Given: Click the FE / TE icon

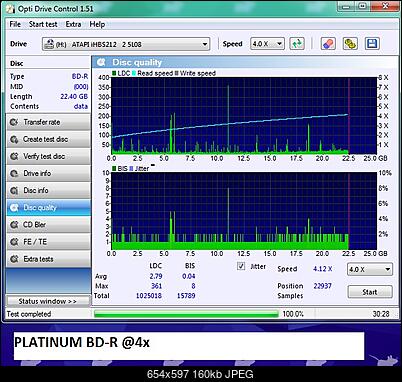Looking at the screenshot, I should coord(14,242).
